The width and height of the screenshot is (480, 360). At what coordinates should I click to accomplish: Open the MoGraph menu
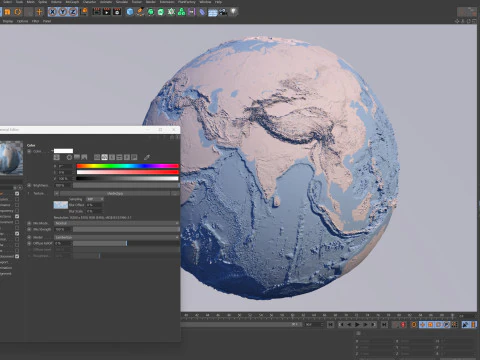coord(72,2)
